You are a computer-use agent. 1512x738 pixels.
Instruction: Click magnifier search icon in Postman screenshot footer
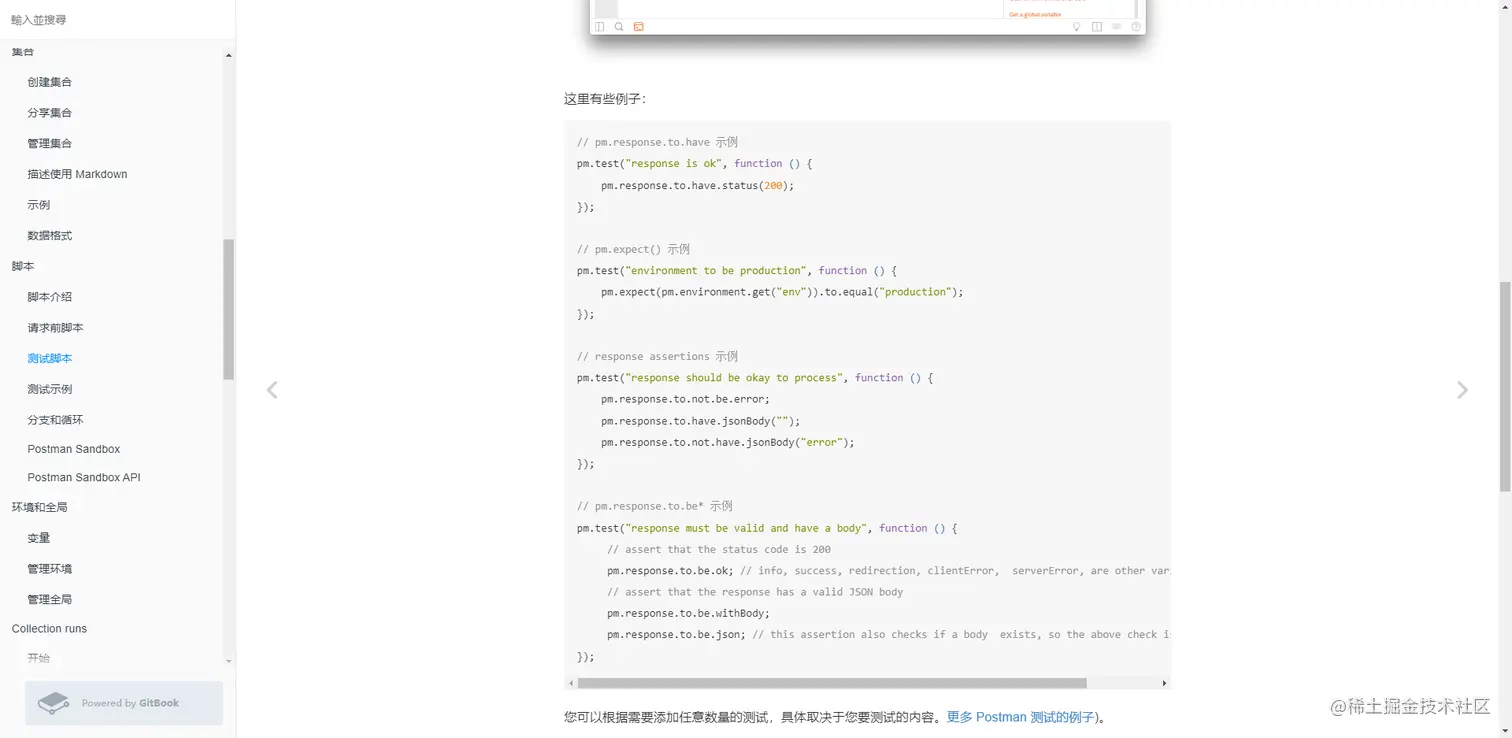pyautogui.click(x=619, y=27)
